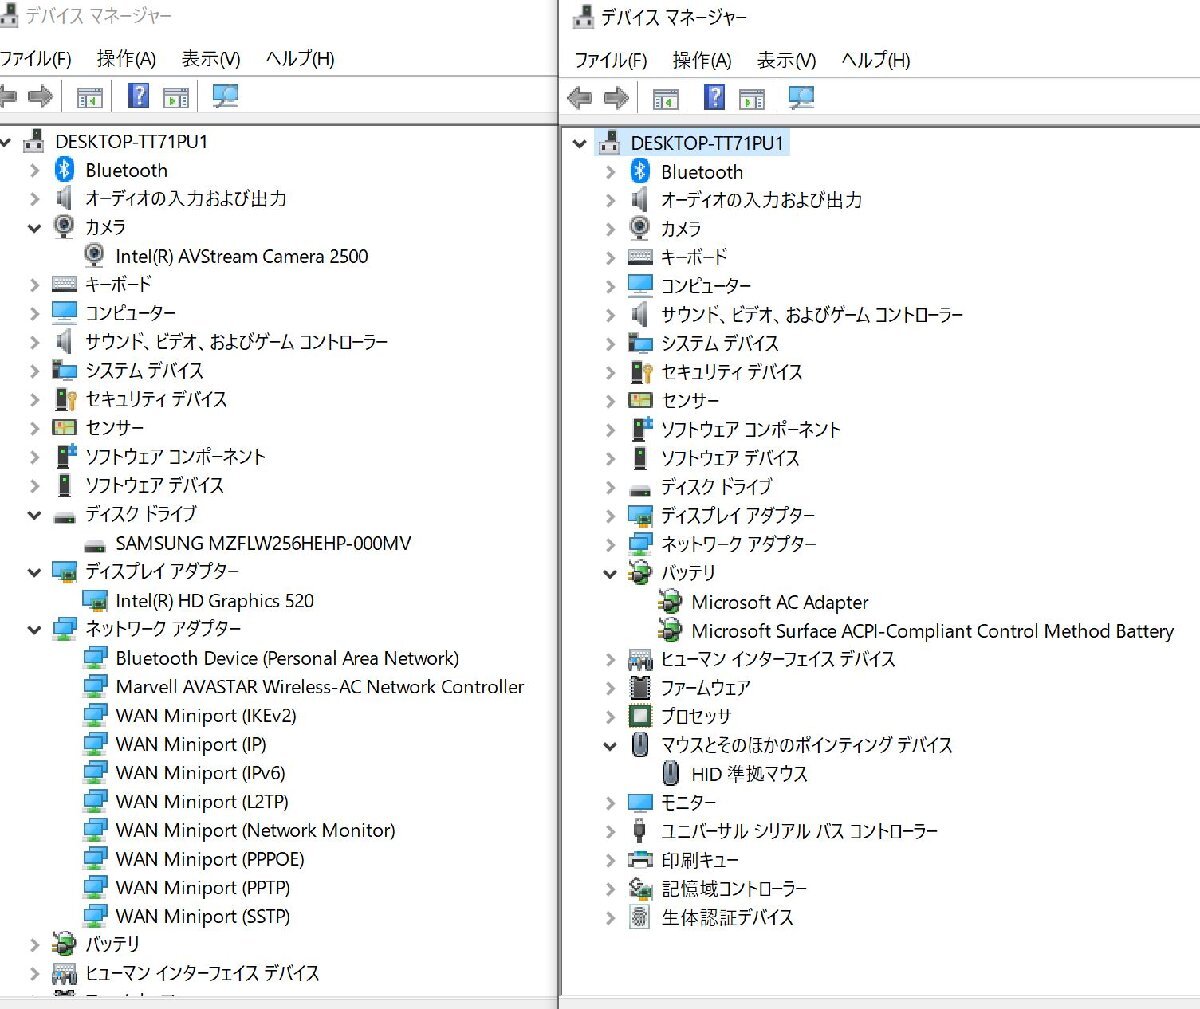The height and width of the screenshot is (1009, 1200).
Task: Select Intel(R) HD Graphics 520
Action: coord(215,601)
